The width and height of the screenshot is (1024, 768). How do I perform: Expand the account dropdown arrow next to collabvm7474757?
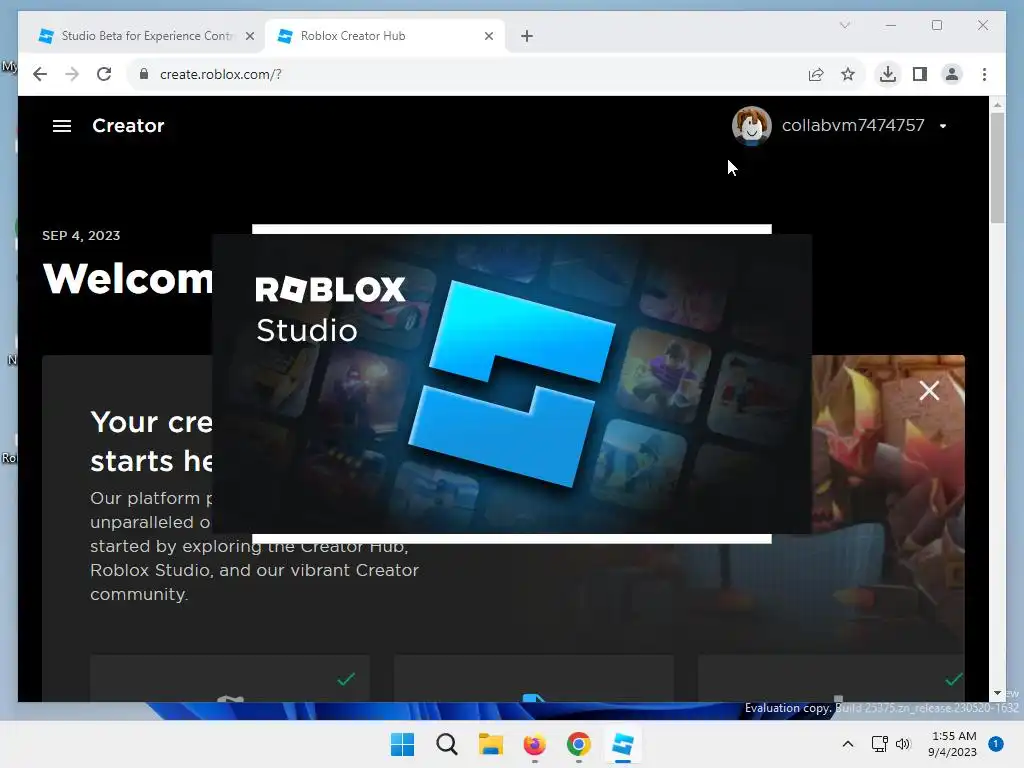943,126
